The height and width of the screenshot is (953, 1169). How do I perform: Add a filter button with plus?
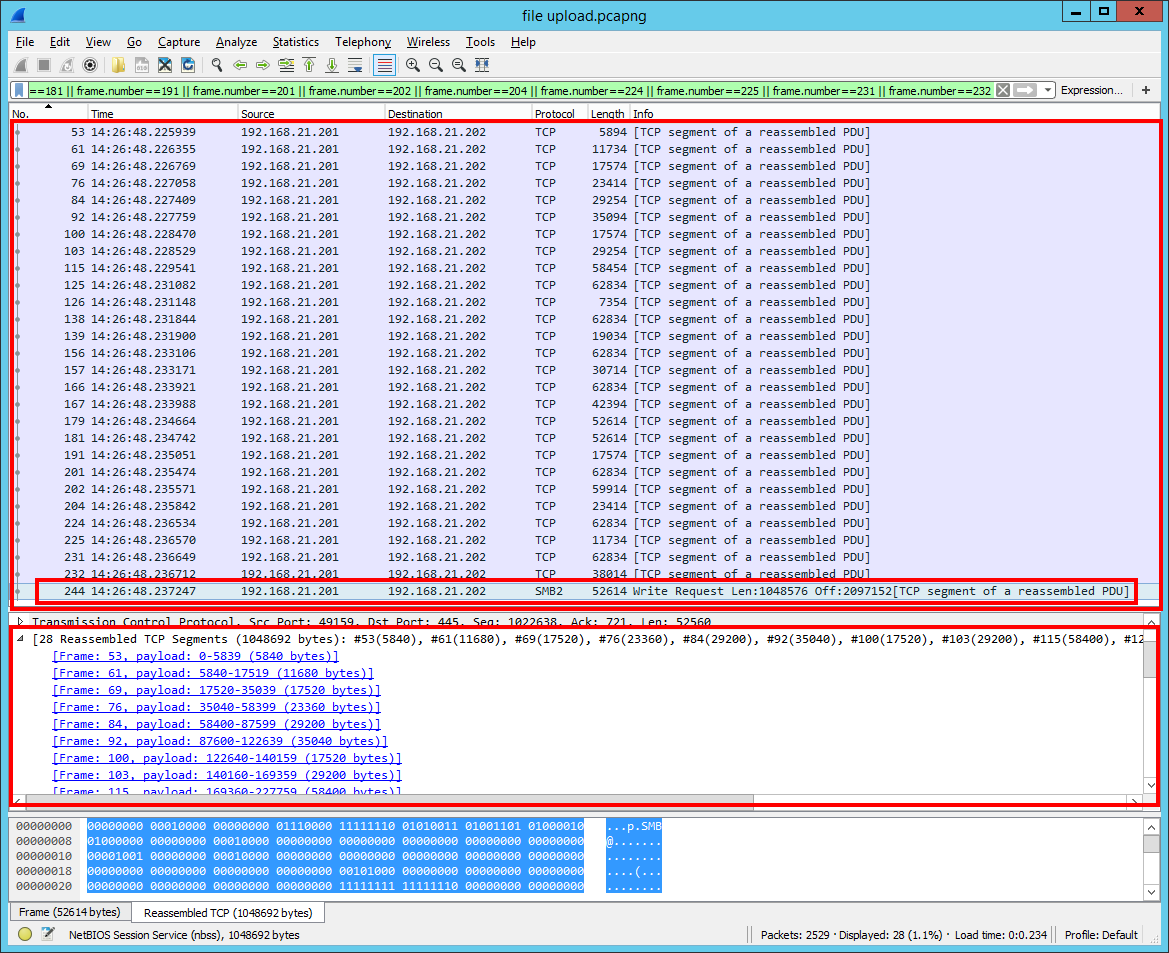pyautogui.click(x=1146, y=90)
